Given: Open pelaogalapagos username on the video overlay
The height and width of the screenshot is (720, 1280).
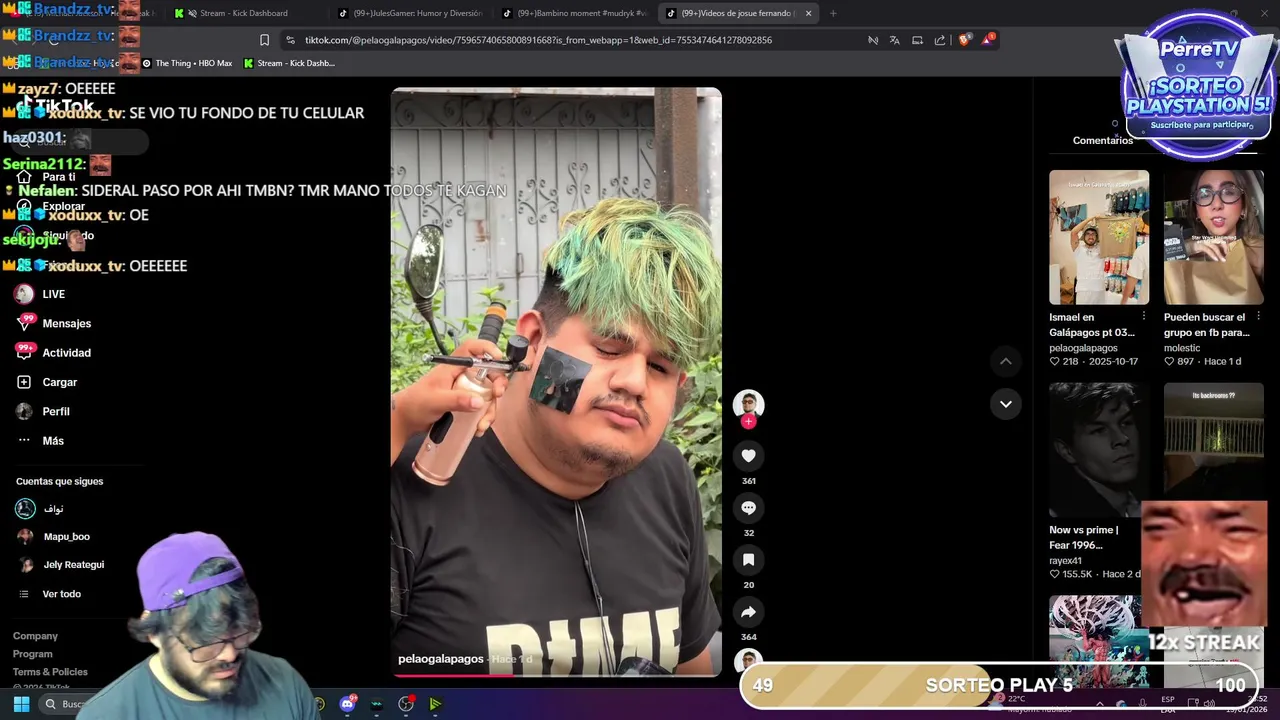Looking at the screenshot, I should tap(441, 659).
